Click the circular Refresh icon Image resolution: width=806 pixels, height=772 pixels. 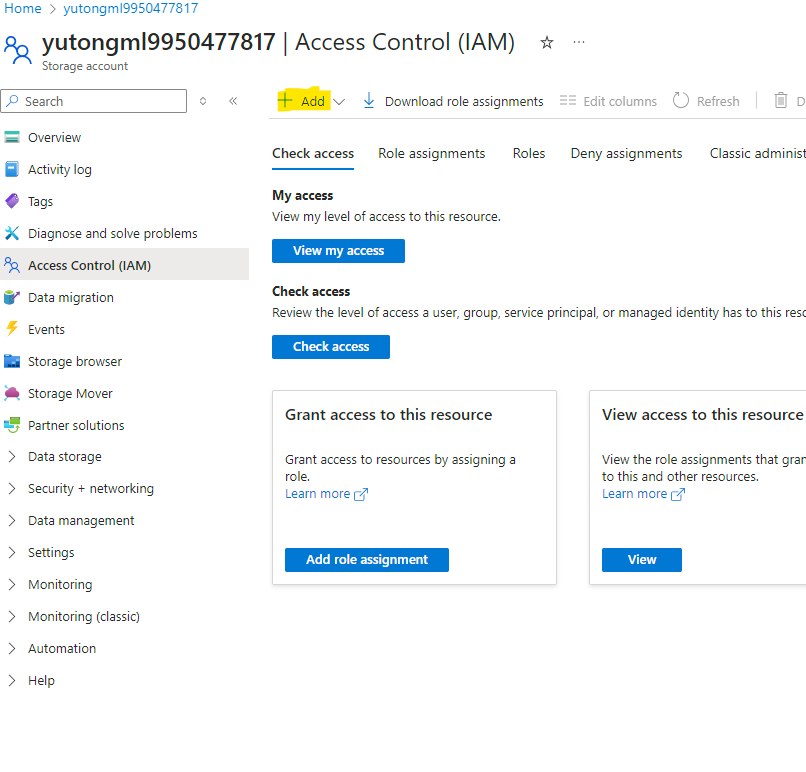click(681, 100)
